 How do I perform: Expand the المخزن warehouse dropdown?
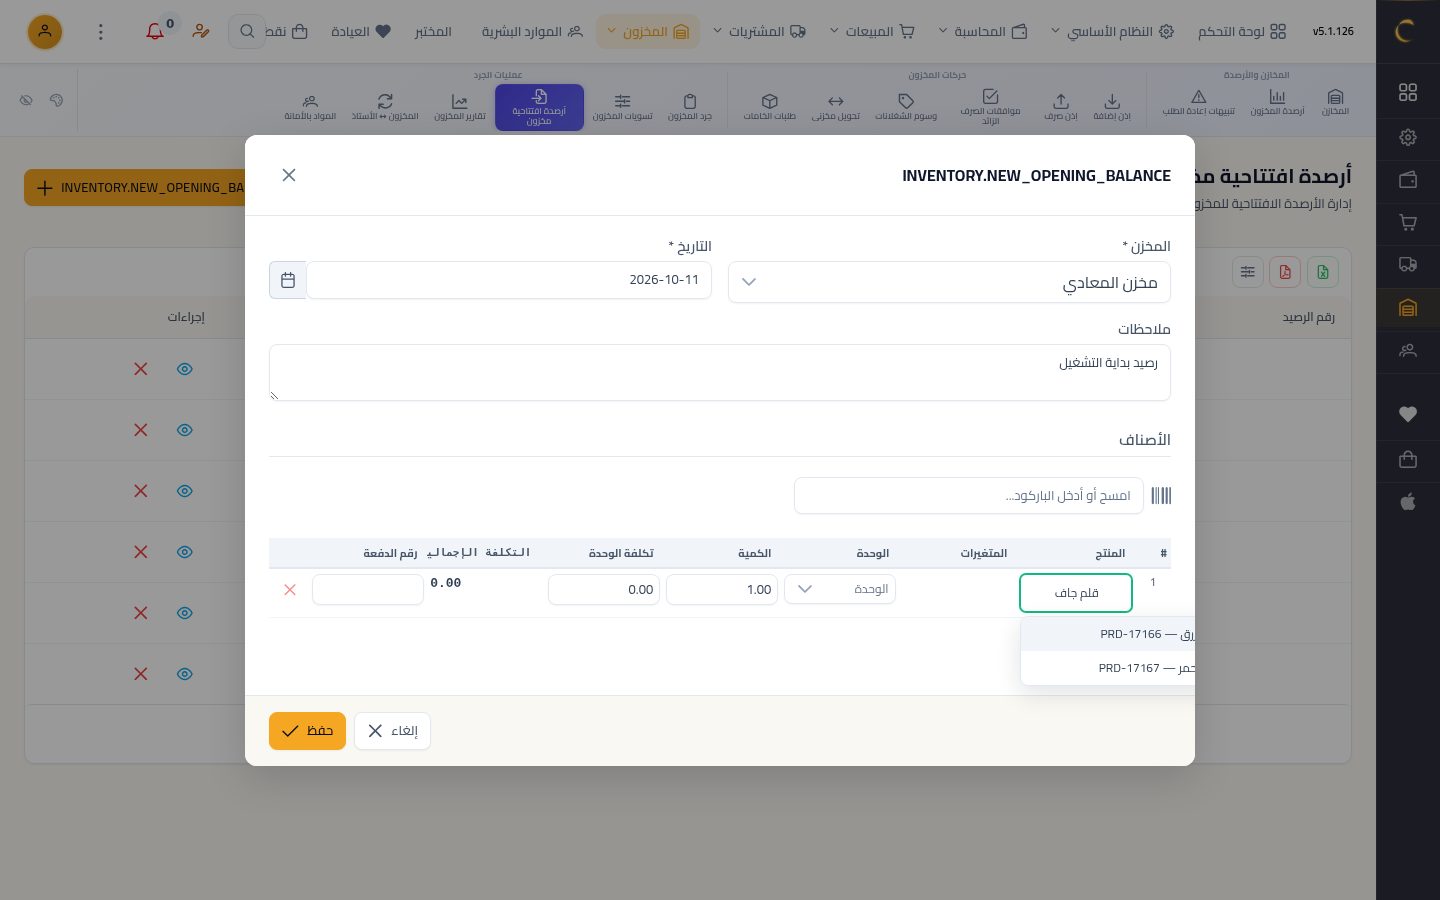[x=949, y=282]
